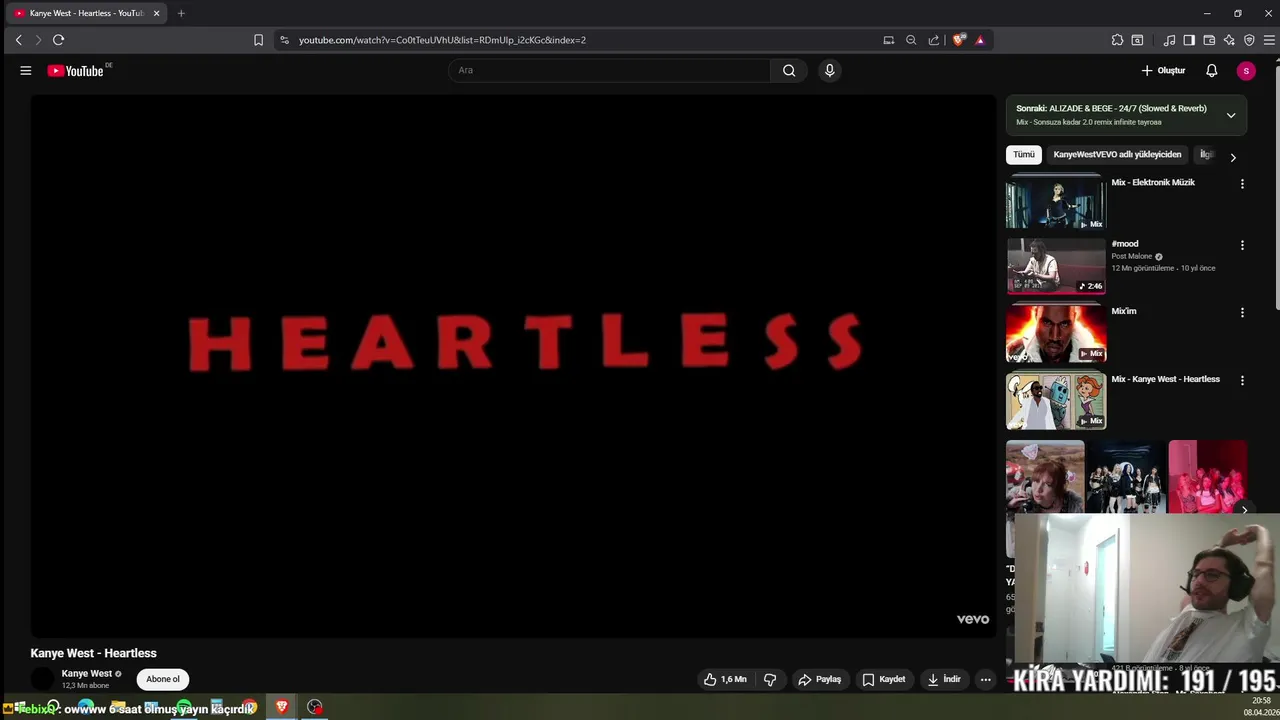
Task: Advance the Shorts shelf with its arrow
Action: pyautogui.click(x=1244, y=510)
